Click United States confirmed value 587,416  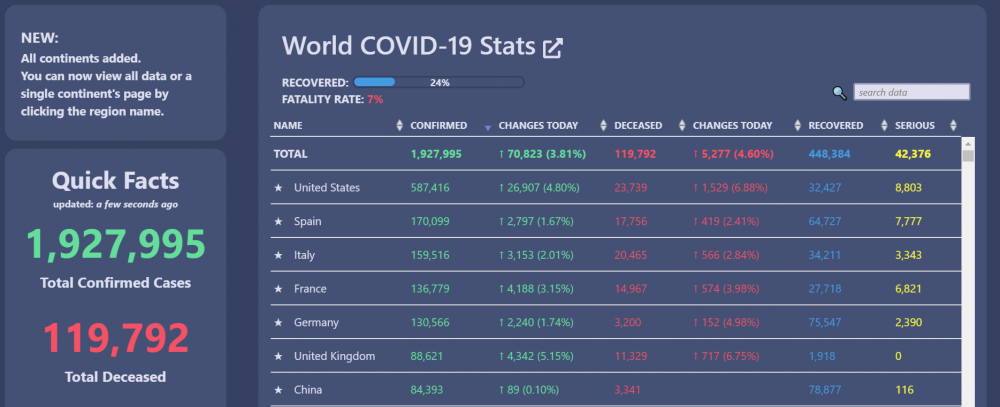click(430, 188)
